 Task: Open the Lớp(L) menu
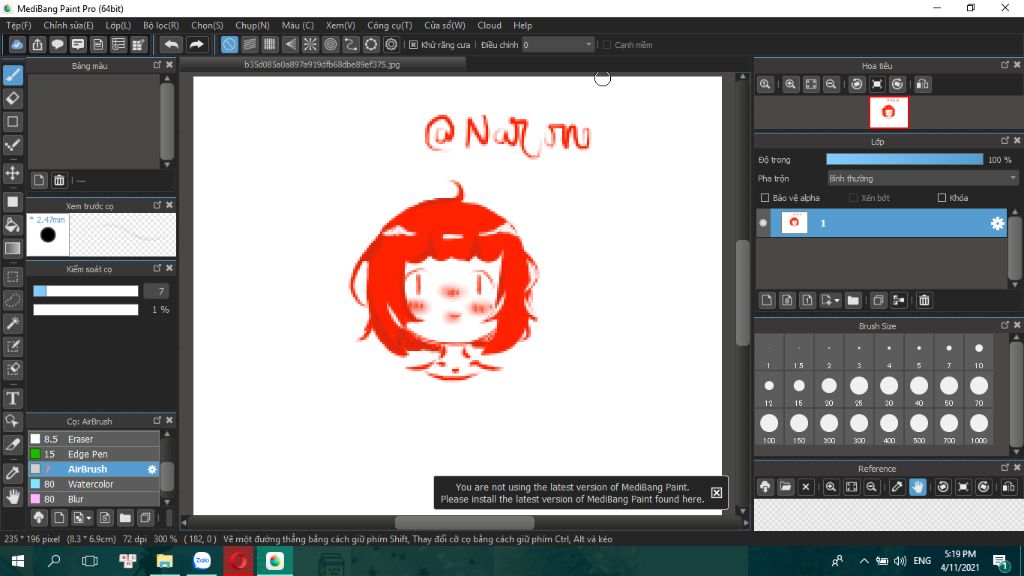118,25
